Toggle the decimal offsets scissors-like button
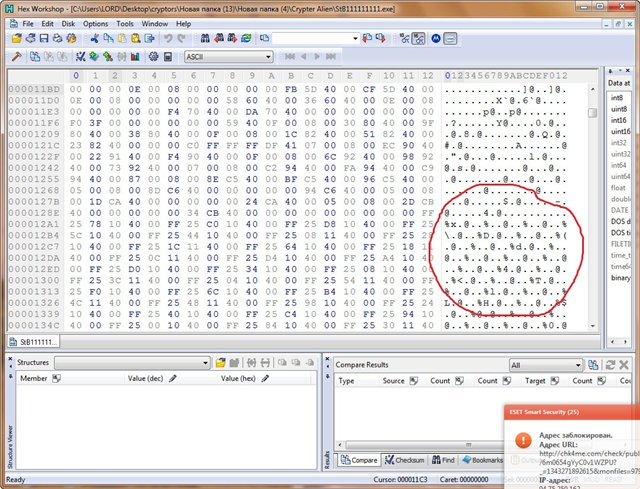 click(x=404, y=38)
